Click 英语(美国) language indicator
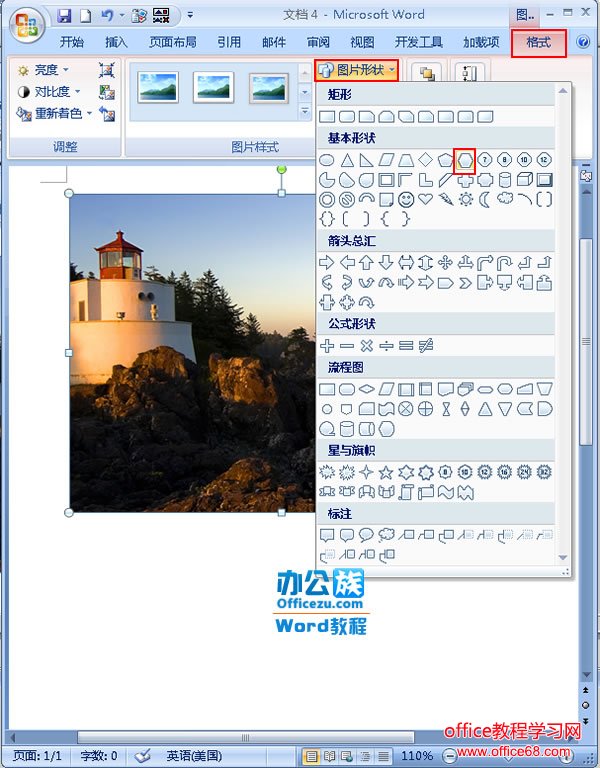Screen dimensions: 600x768 194,756
